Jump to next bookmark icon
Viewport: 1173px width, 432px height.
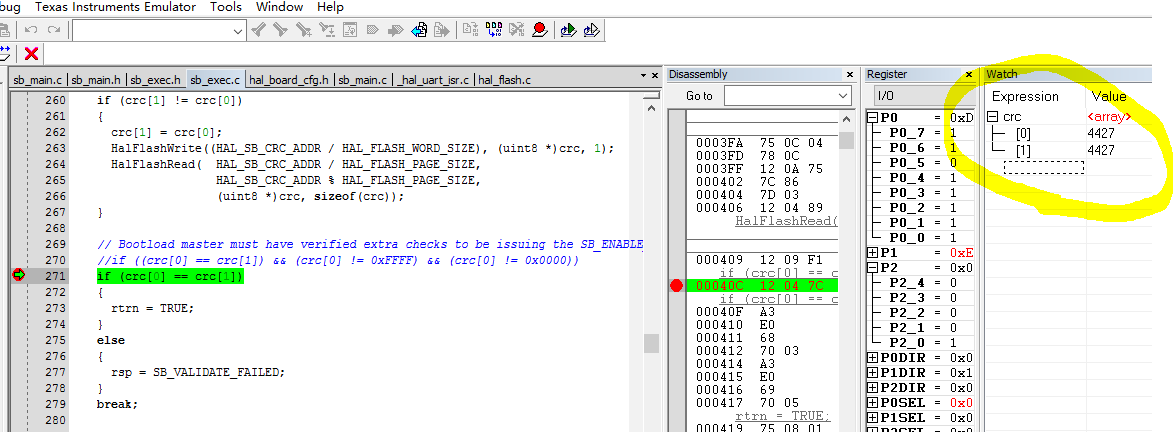coord(395,30)
